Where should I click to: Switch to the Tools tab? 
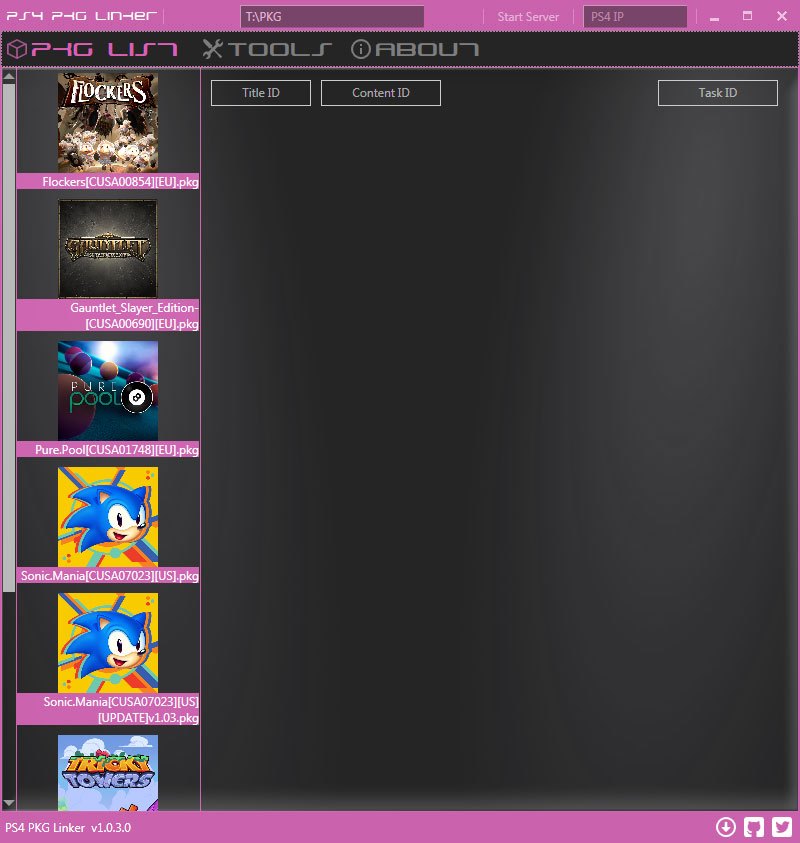click(x=266, y=49)
